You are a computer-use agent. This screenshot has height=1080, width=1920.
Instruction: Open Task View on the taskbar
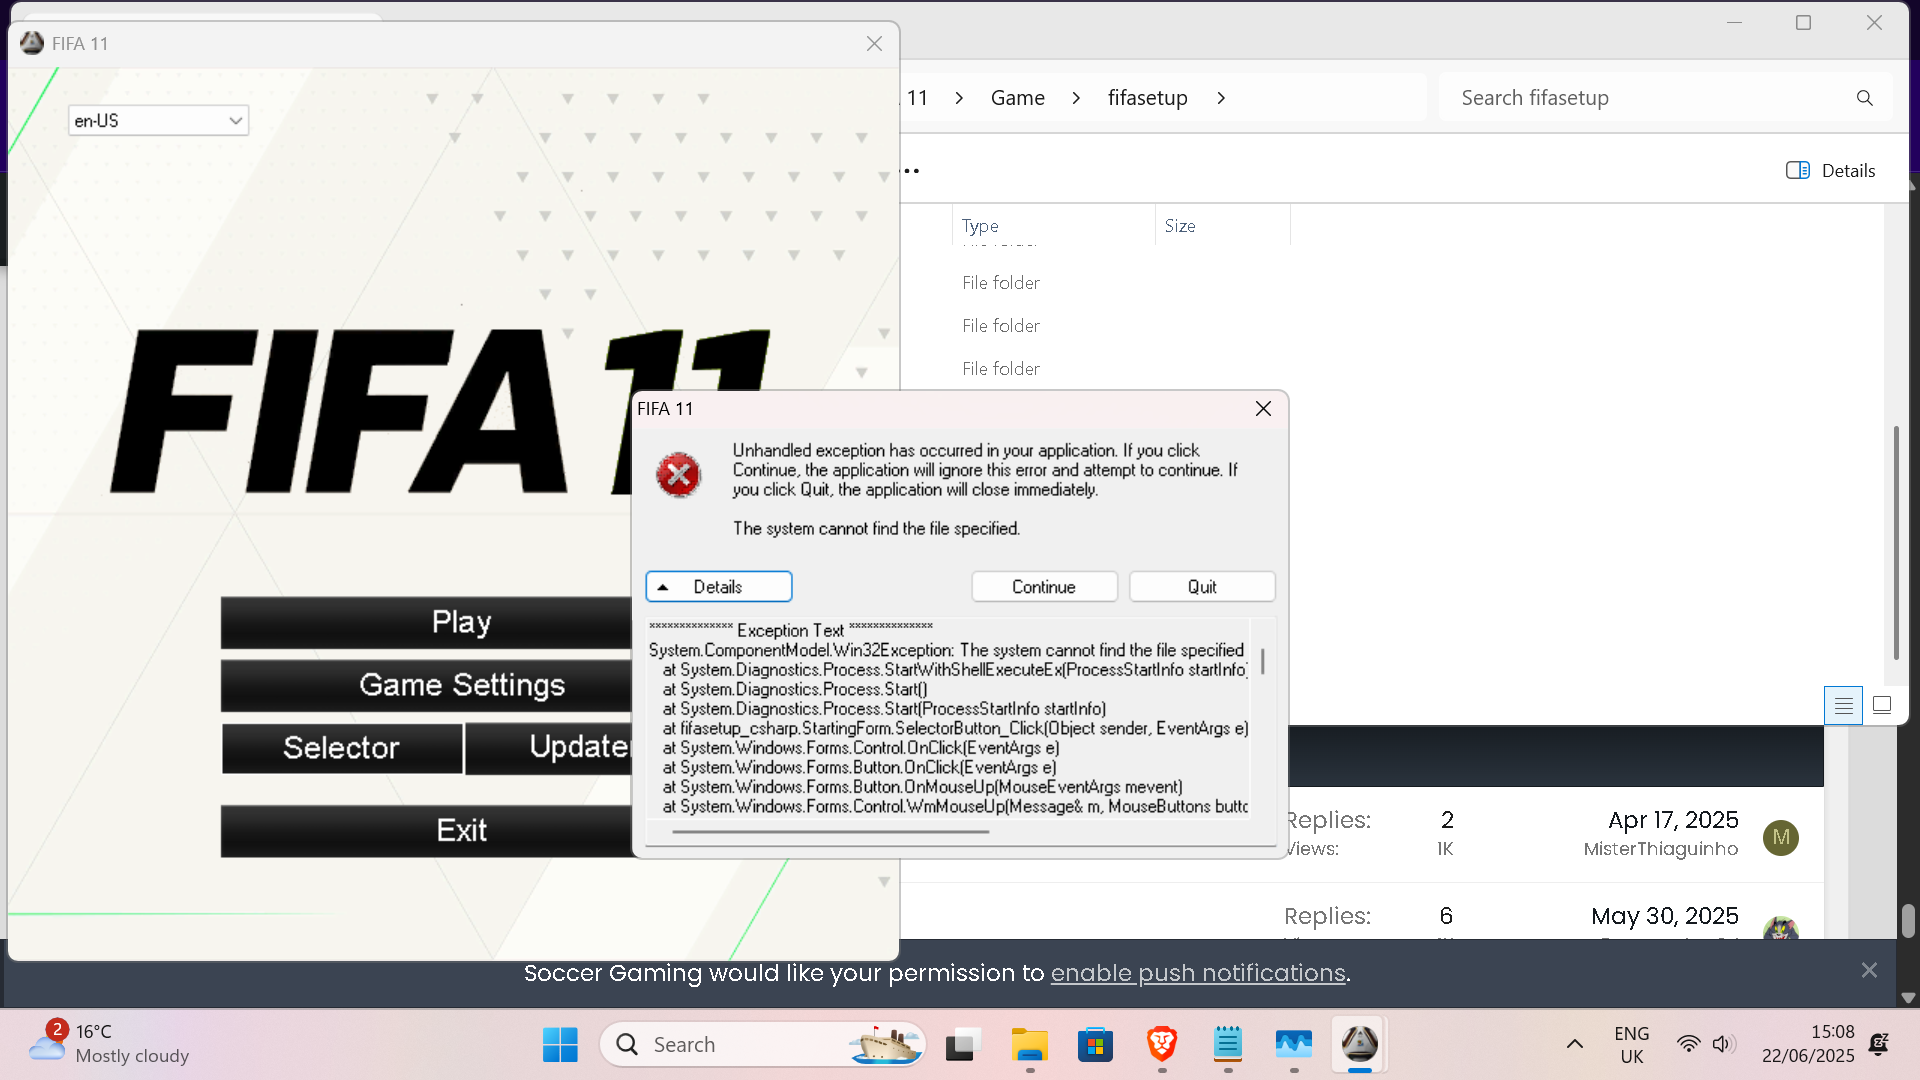point(962,1045)
